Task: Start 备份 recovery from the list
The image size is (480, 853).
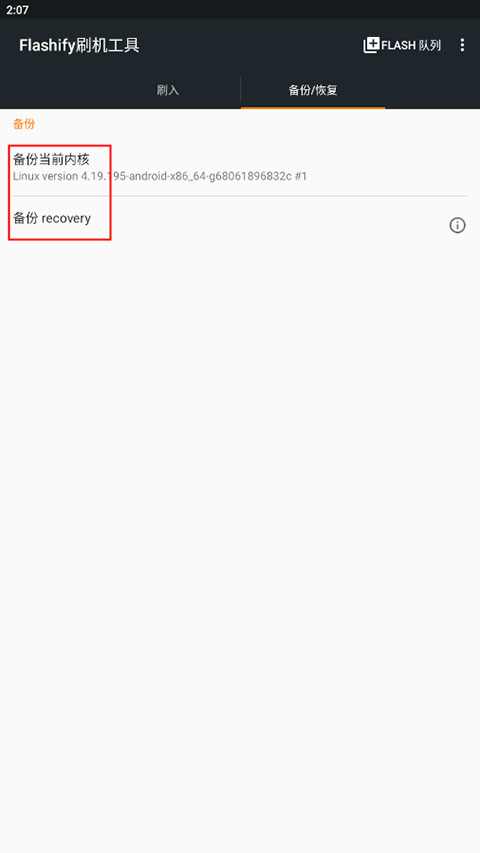Action: (240, 219)
